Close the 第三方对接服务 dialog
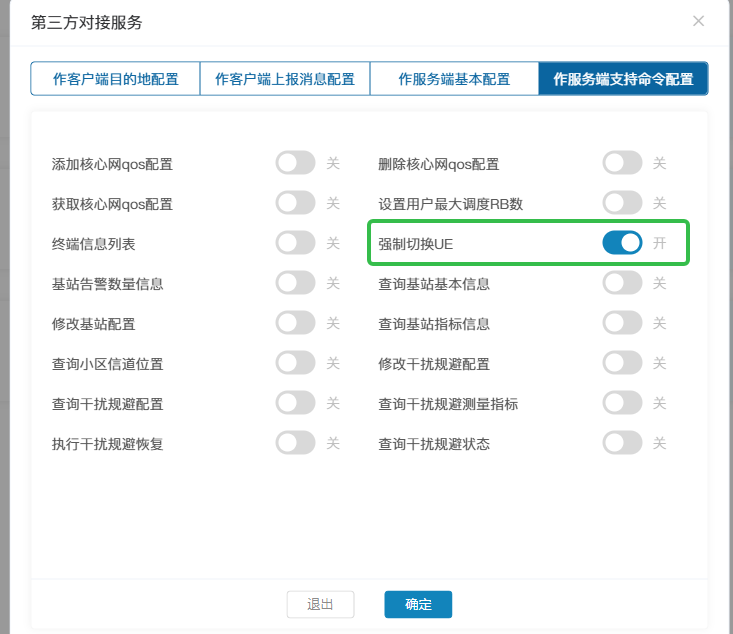733x634 pixels. [698, 21]
